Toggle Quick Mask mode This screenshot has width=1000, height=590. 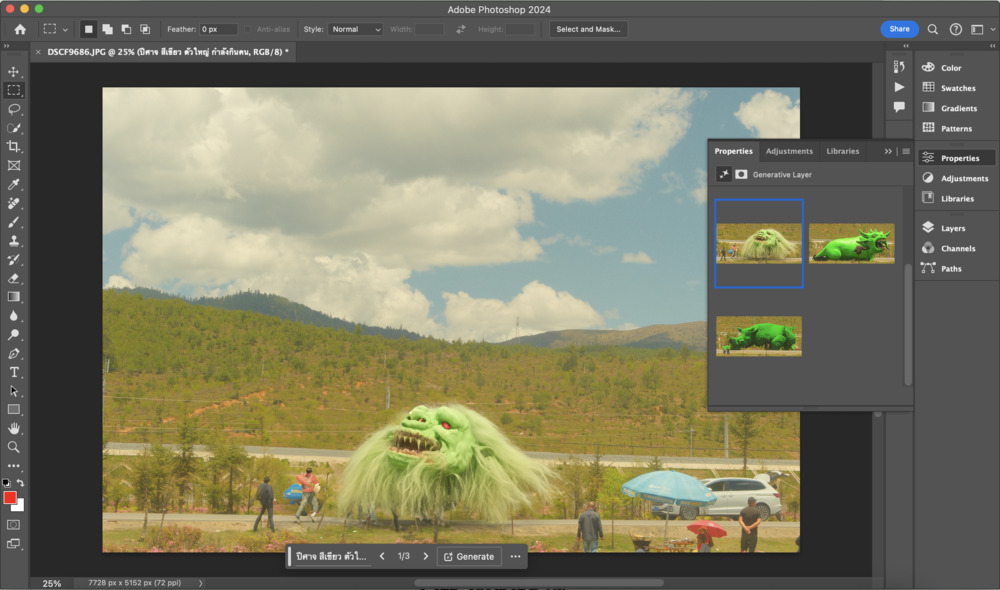[14, 524]
